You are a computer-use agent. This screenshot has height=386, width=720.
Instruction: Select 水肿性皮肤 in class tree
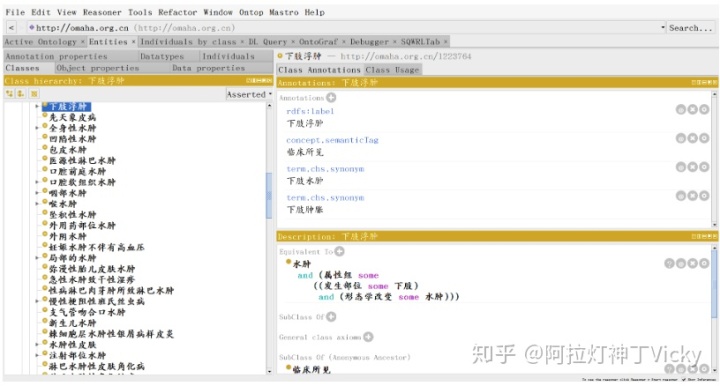tap(73, 345)
